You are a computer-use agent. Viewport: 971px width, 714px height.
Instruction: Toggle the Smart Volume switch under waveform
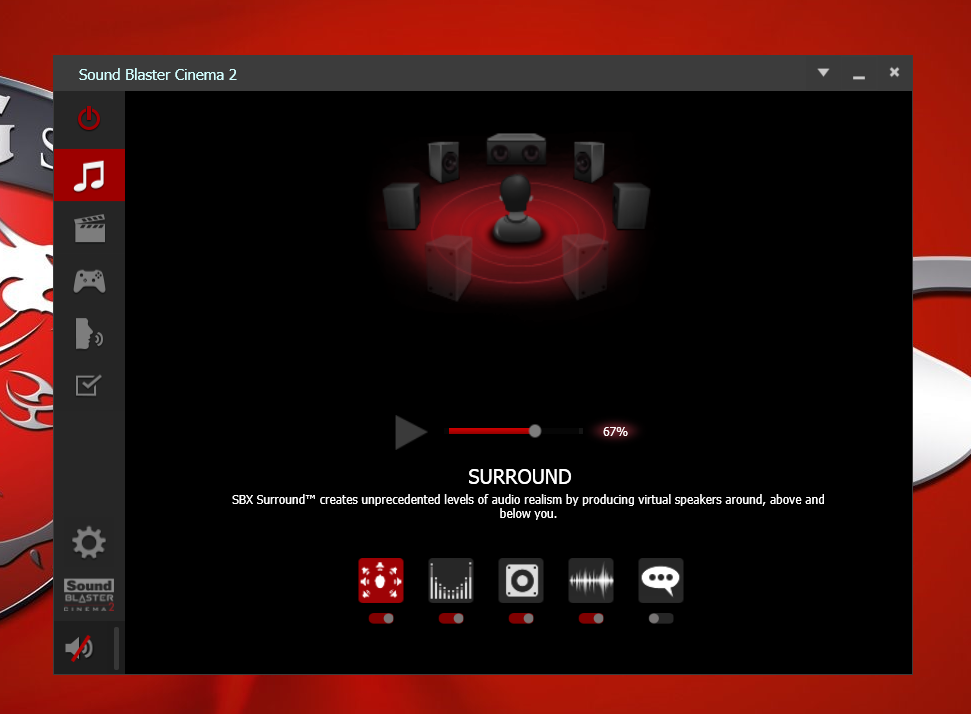(x=591, y=618)
